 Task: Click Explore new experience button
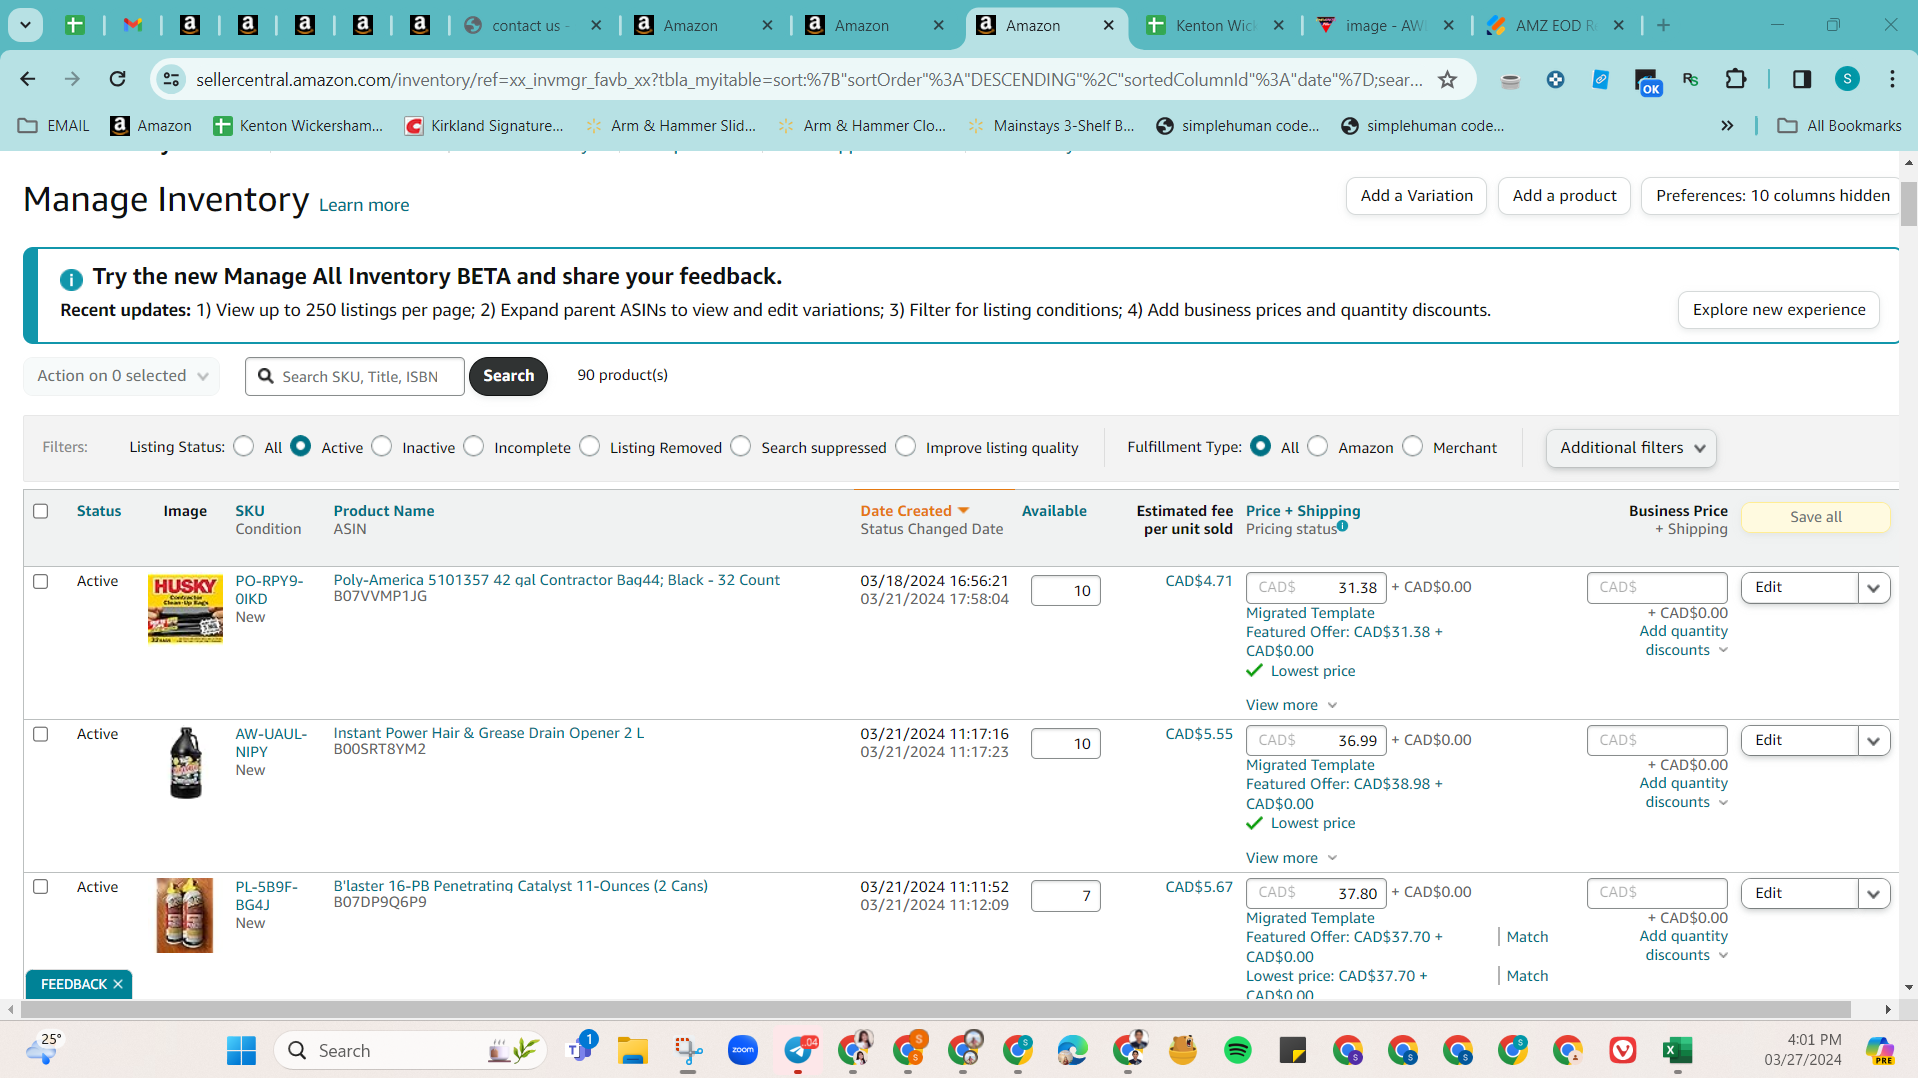pyautogui.click(x=1778, y=310)
